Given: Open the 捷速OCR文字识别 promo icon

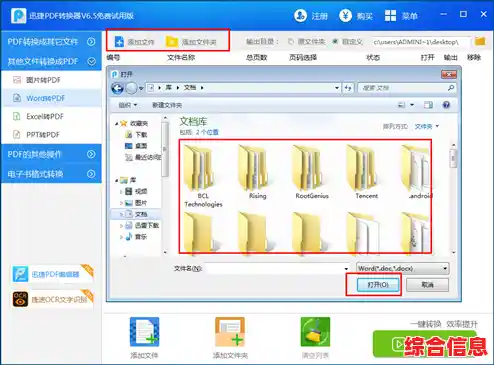Looking at the screenshot, I should 20,299.
